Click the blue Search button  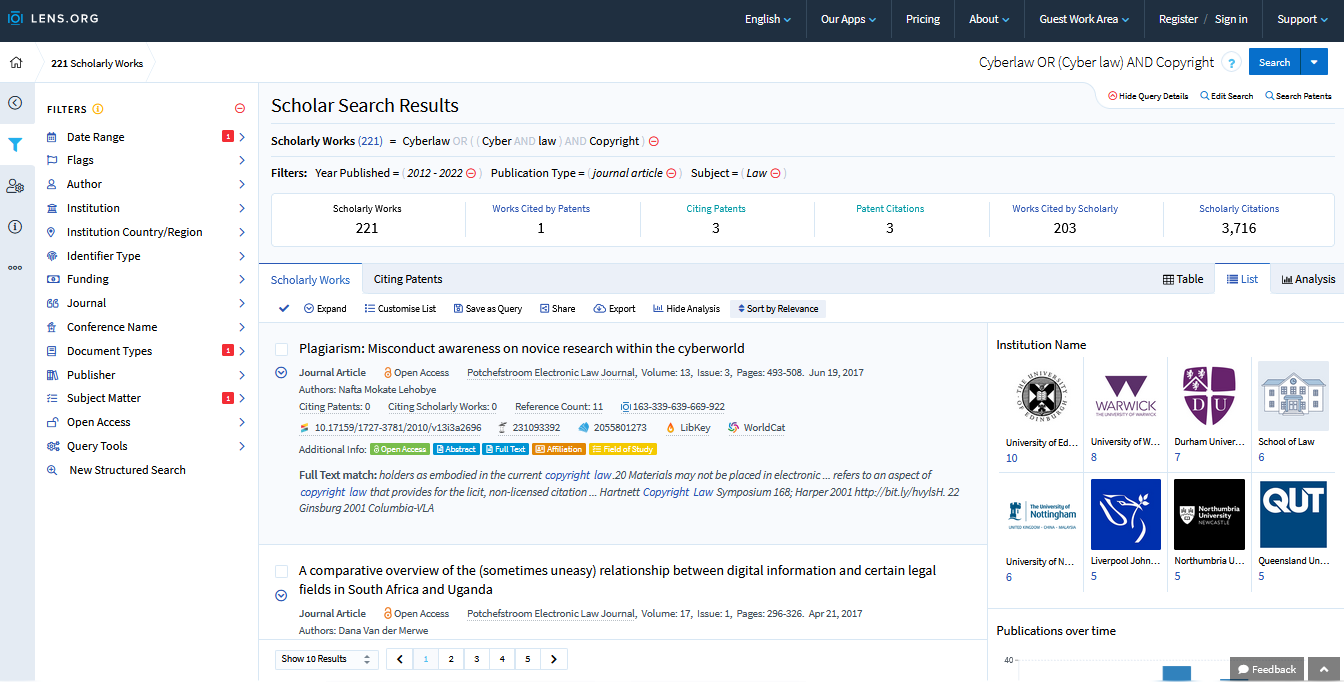1275,62
